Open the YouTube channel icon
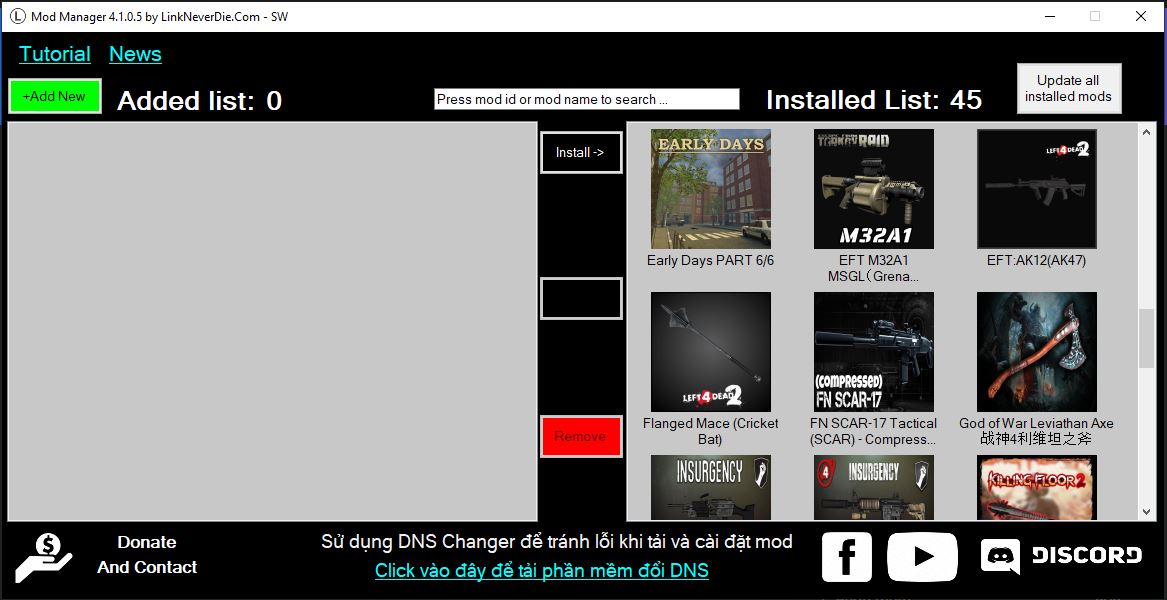This screenshot has height=600, width=1167. [x=922, y=556]
